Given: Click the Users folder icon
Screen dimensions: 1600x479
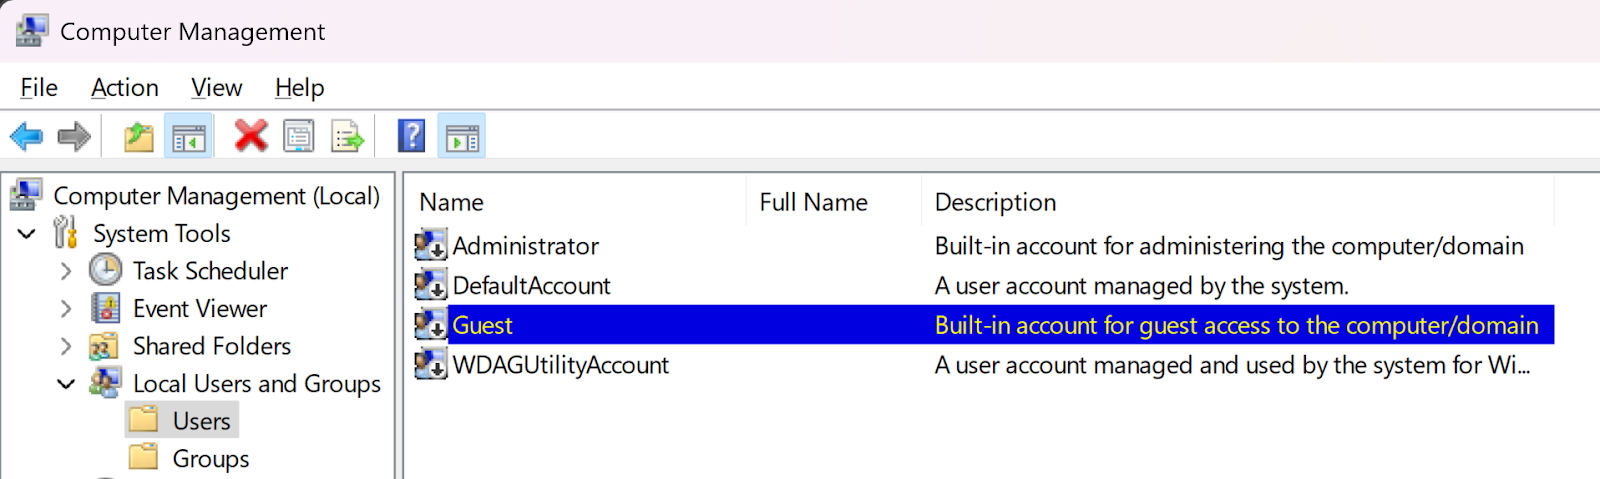Looking at the screenshot, I should pos(144,420).
